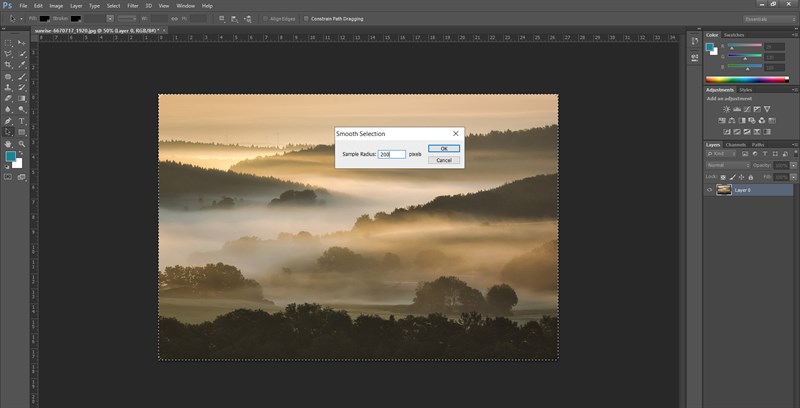Image resolution: width=800 pixels, height=408 pixels.
Task: Check the Align Edges option
Action: (266, 18)
